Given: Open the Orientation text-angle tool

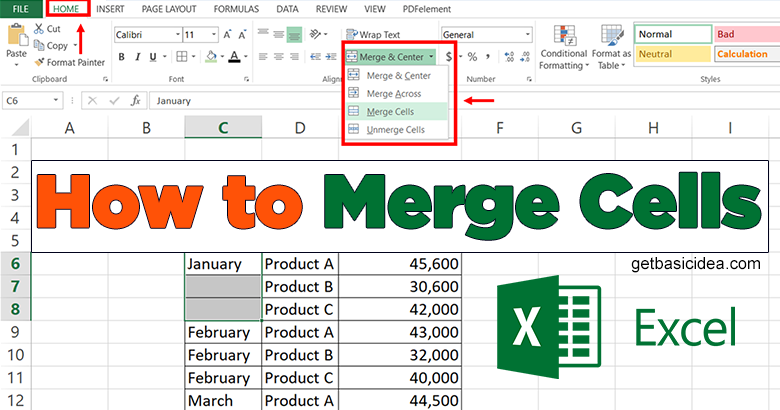Looking at the screenshot, I should click(x=315, y=34).
